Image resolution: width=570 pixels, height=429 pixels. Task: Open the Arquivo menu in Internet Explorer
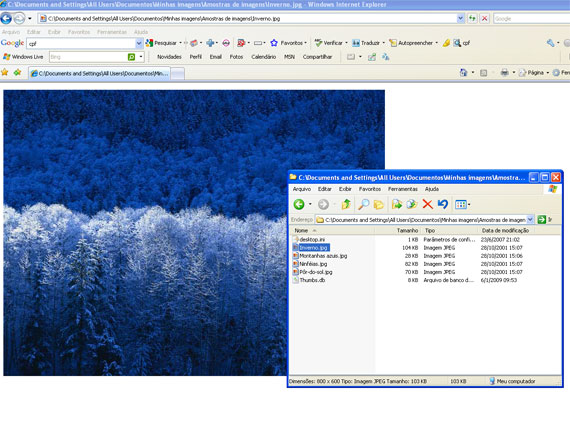[x=11, y=32]
